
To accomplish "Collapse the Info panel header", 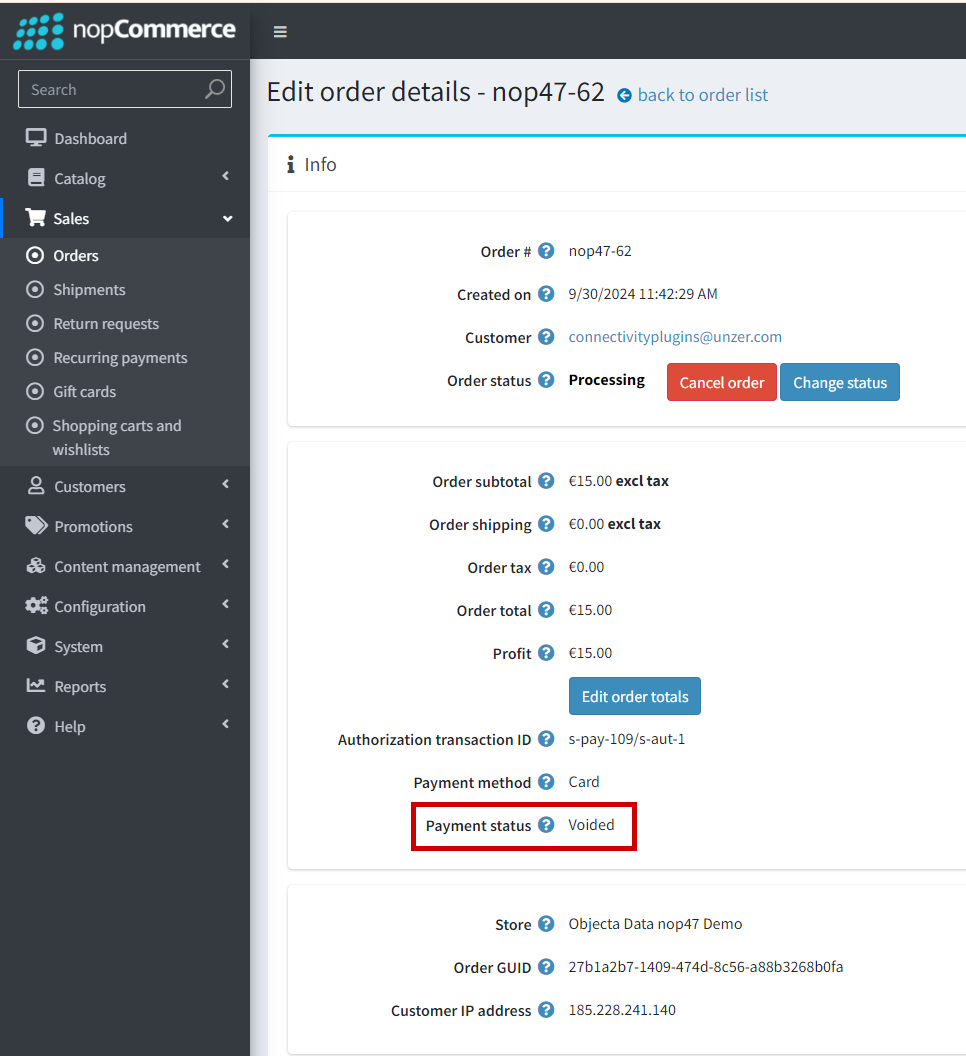I will [616, 164].
